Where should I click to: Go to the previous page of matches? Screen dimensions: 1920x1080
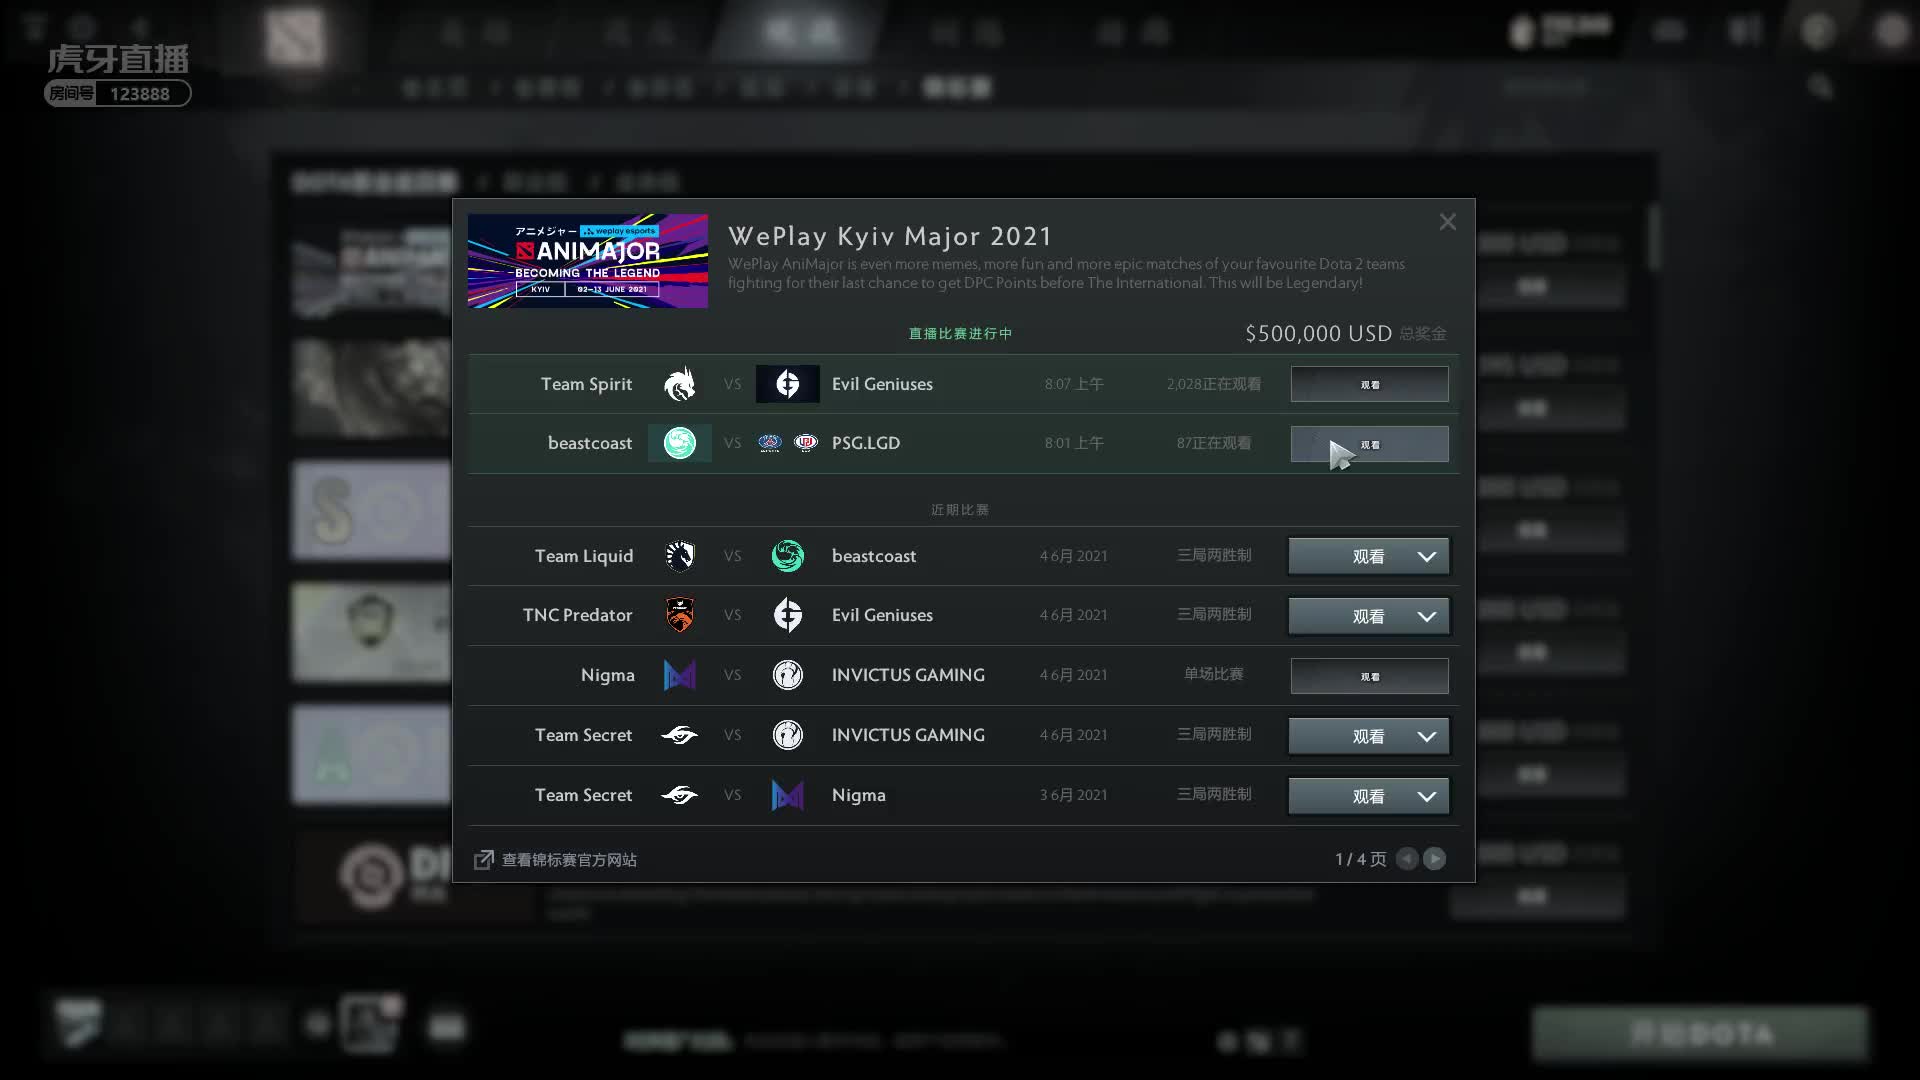[x=1407, y=859]
